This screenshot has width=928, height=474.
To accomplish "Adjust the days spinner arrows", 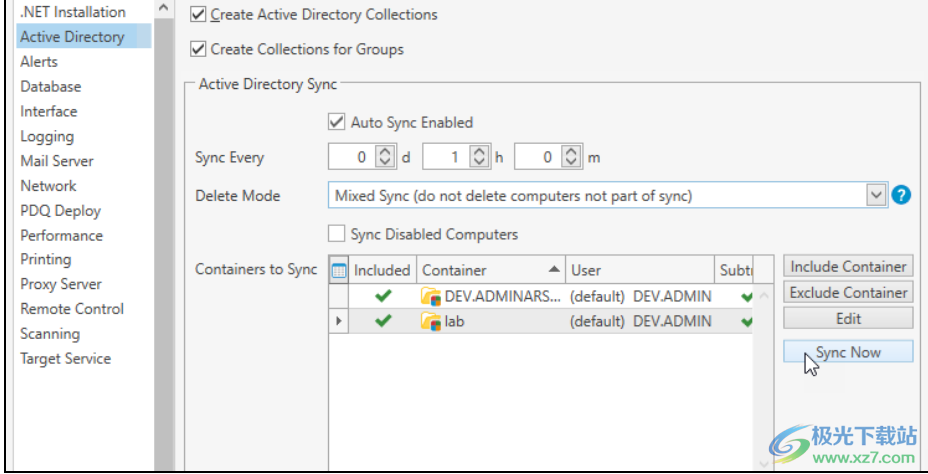I will click(385, 157).
